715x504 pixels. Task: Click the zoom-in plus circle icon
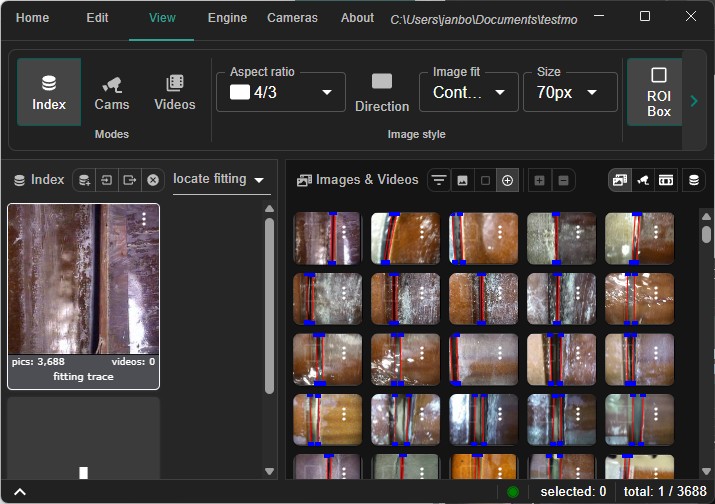(x=508, y=180)
